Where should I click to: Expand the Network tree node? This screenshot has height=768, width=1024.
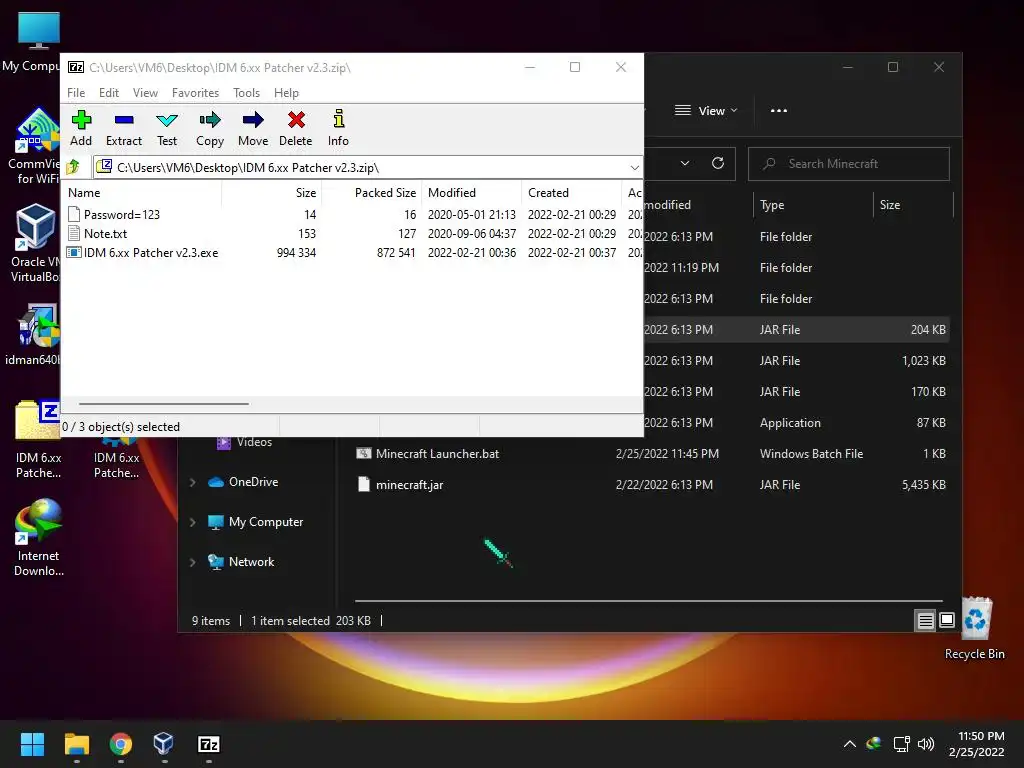[193, 562]
